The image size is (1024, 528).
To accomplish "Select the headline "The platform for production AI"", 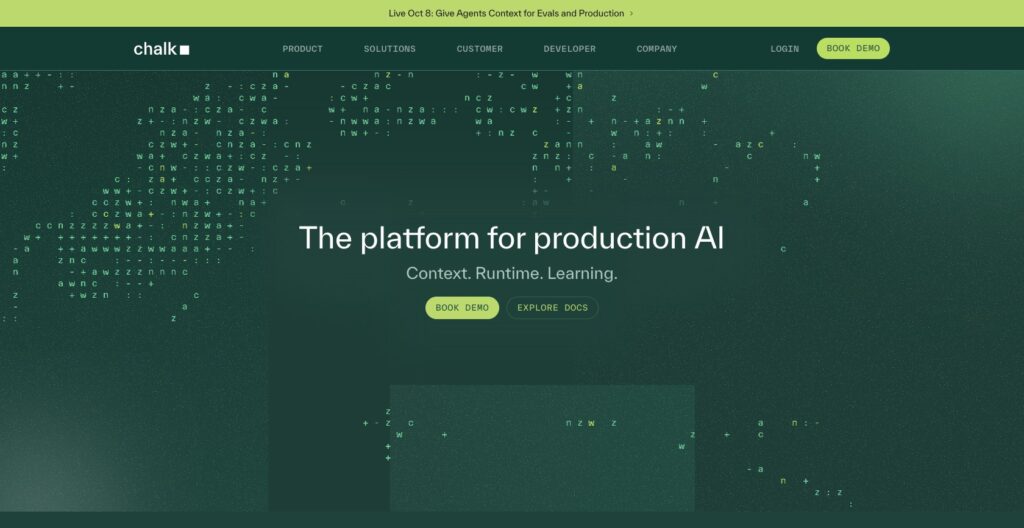I will [511, 238].
